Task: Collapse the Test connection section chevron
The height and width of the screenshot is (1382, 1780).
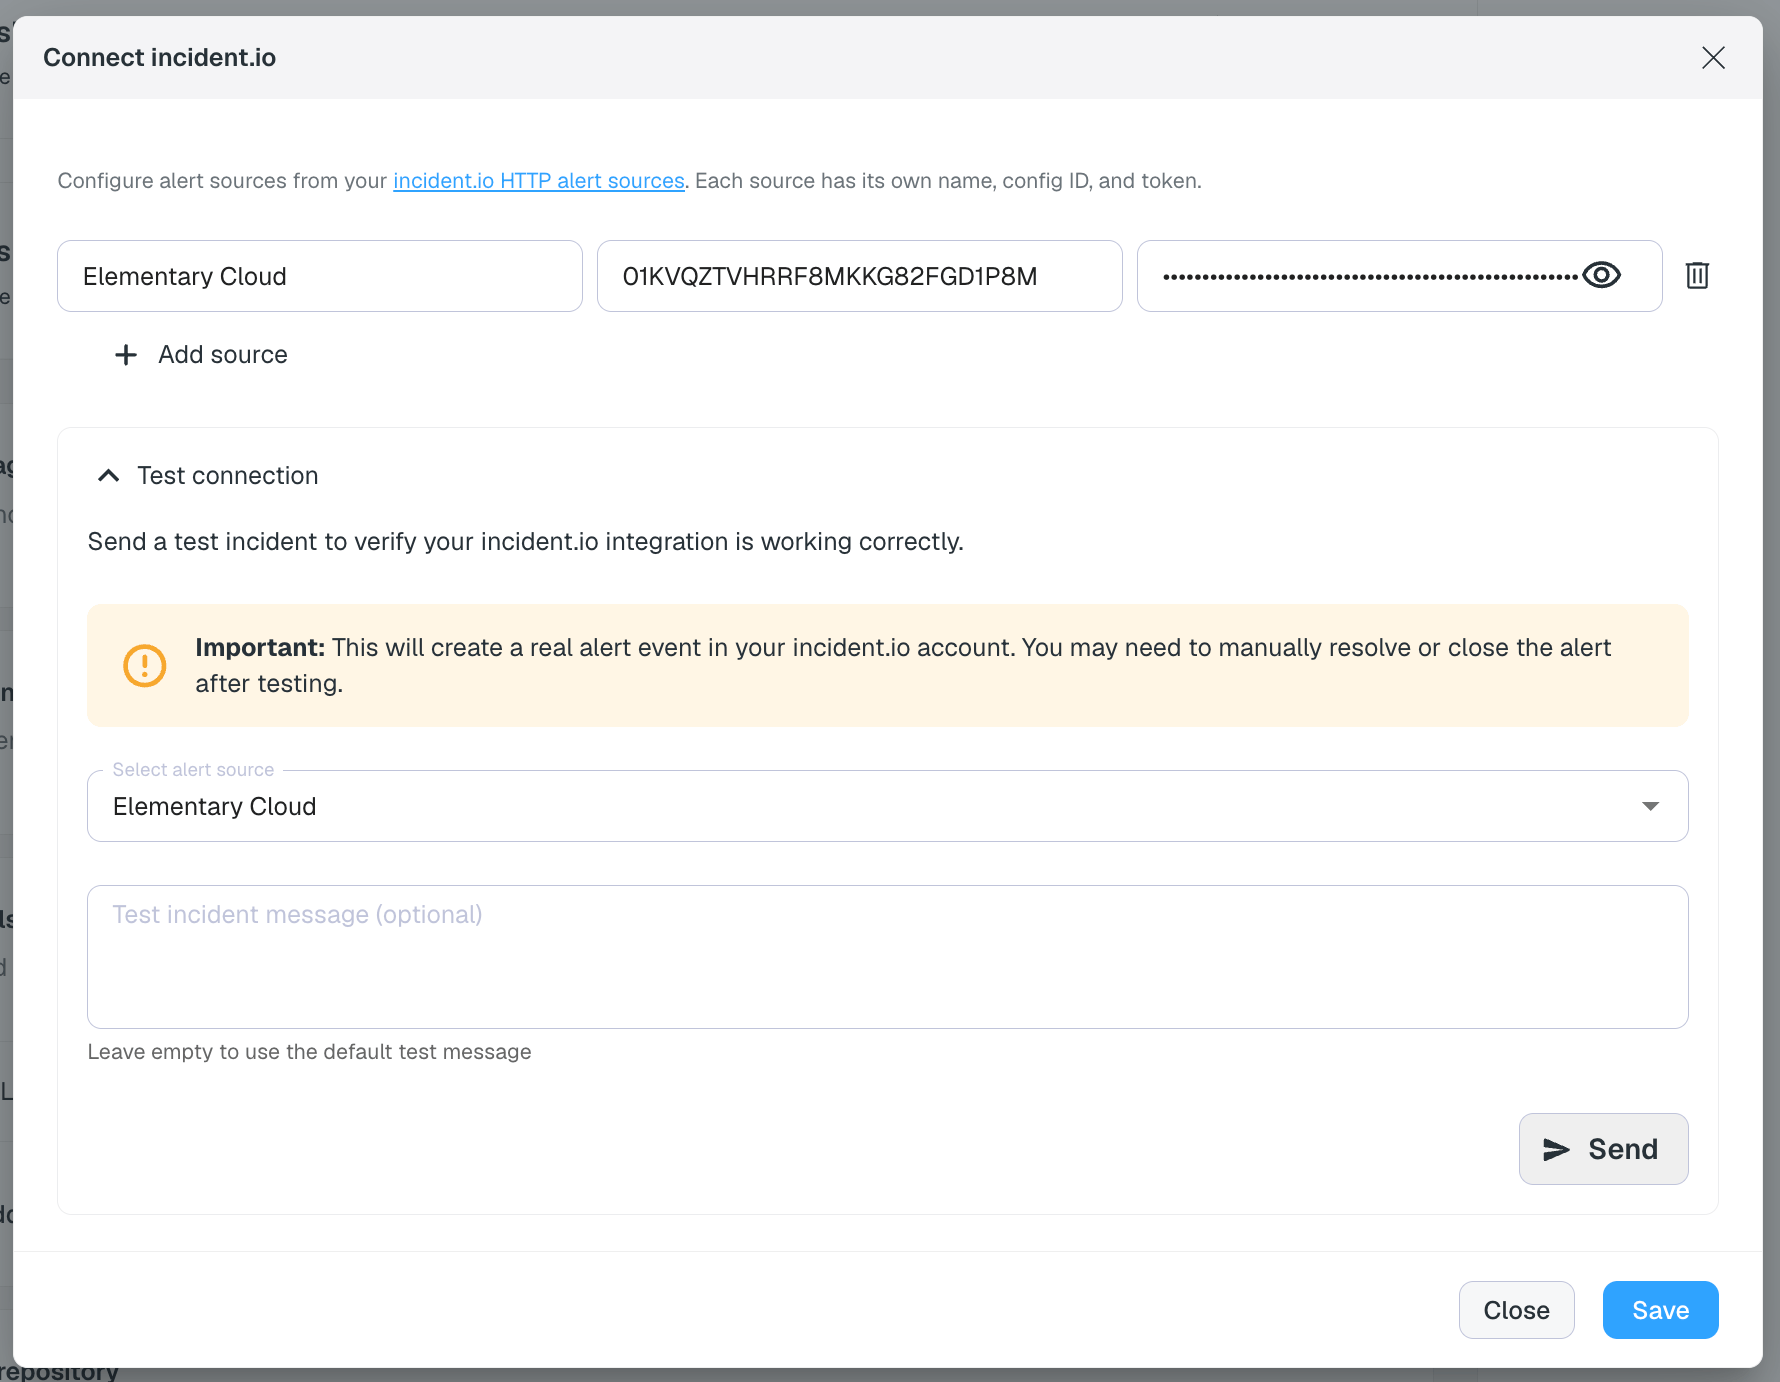Action: pyautogui.click(x=109, y=476)
